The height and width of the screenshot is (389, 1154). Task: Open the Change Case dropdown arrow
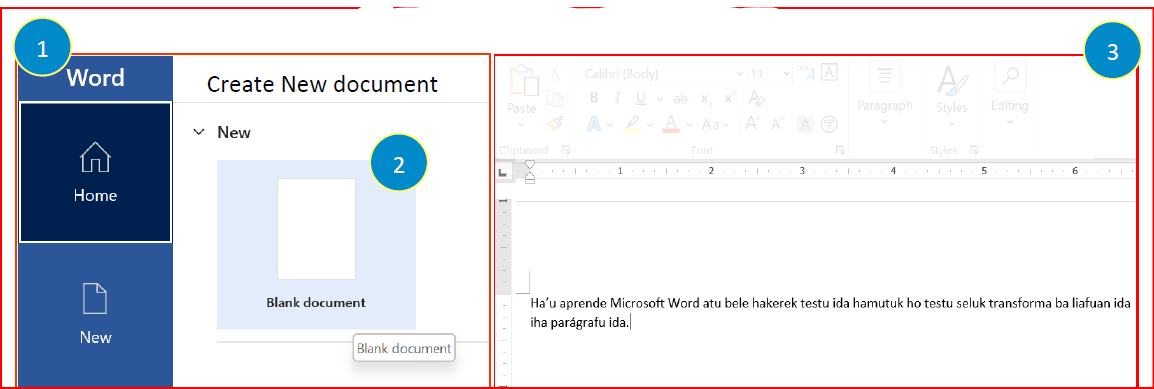click(x=726, y=125)
